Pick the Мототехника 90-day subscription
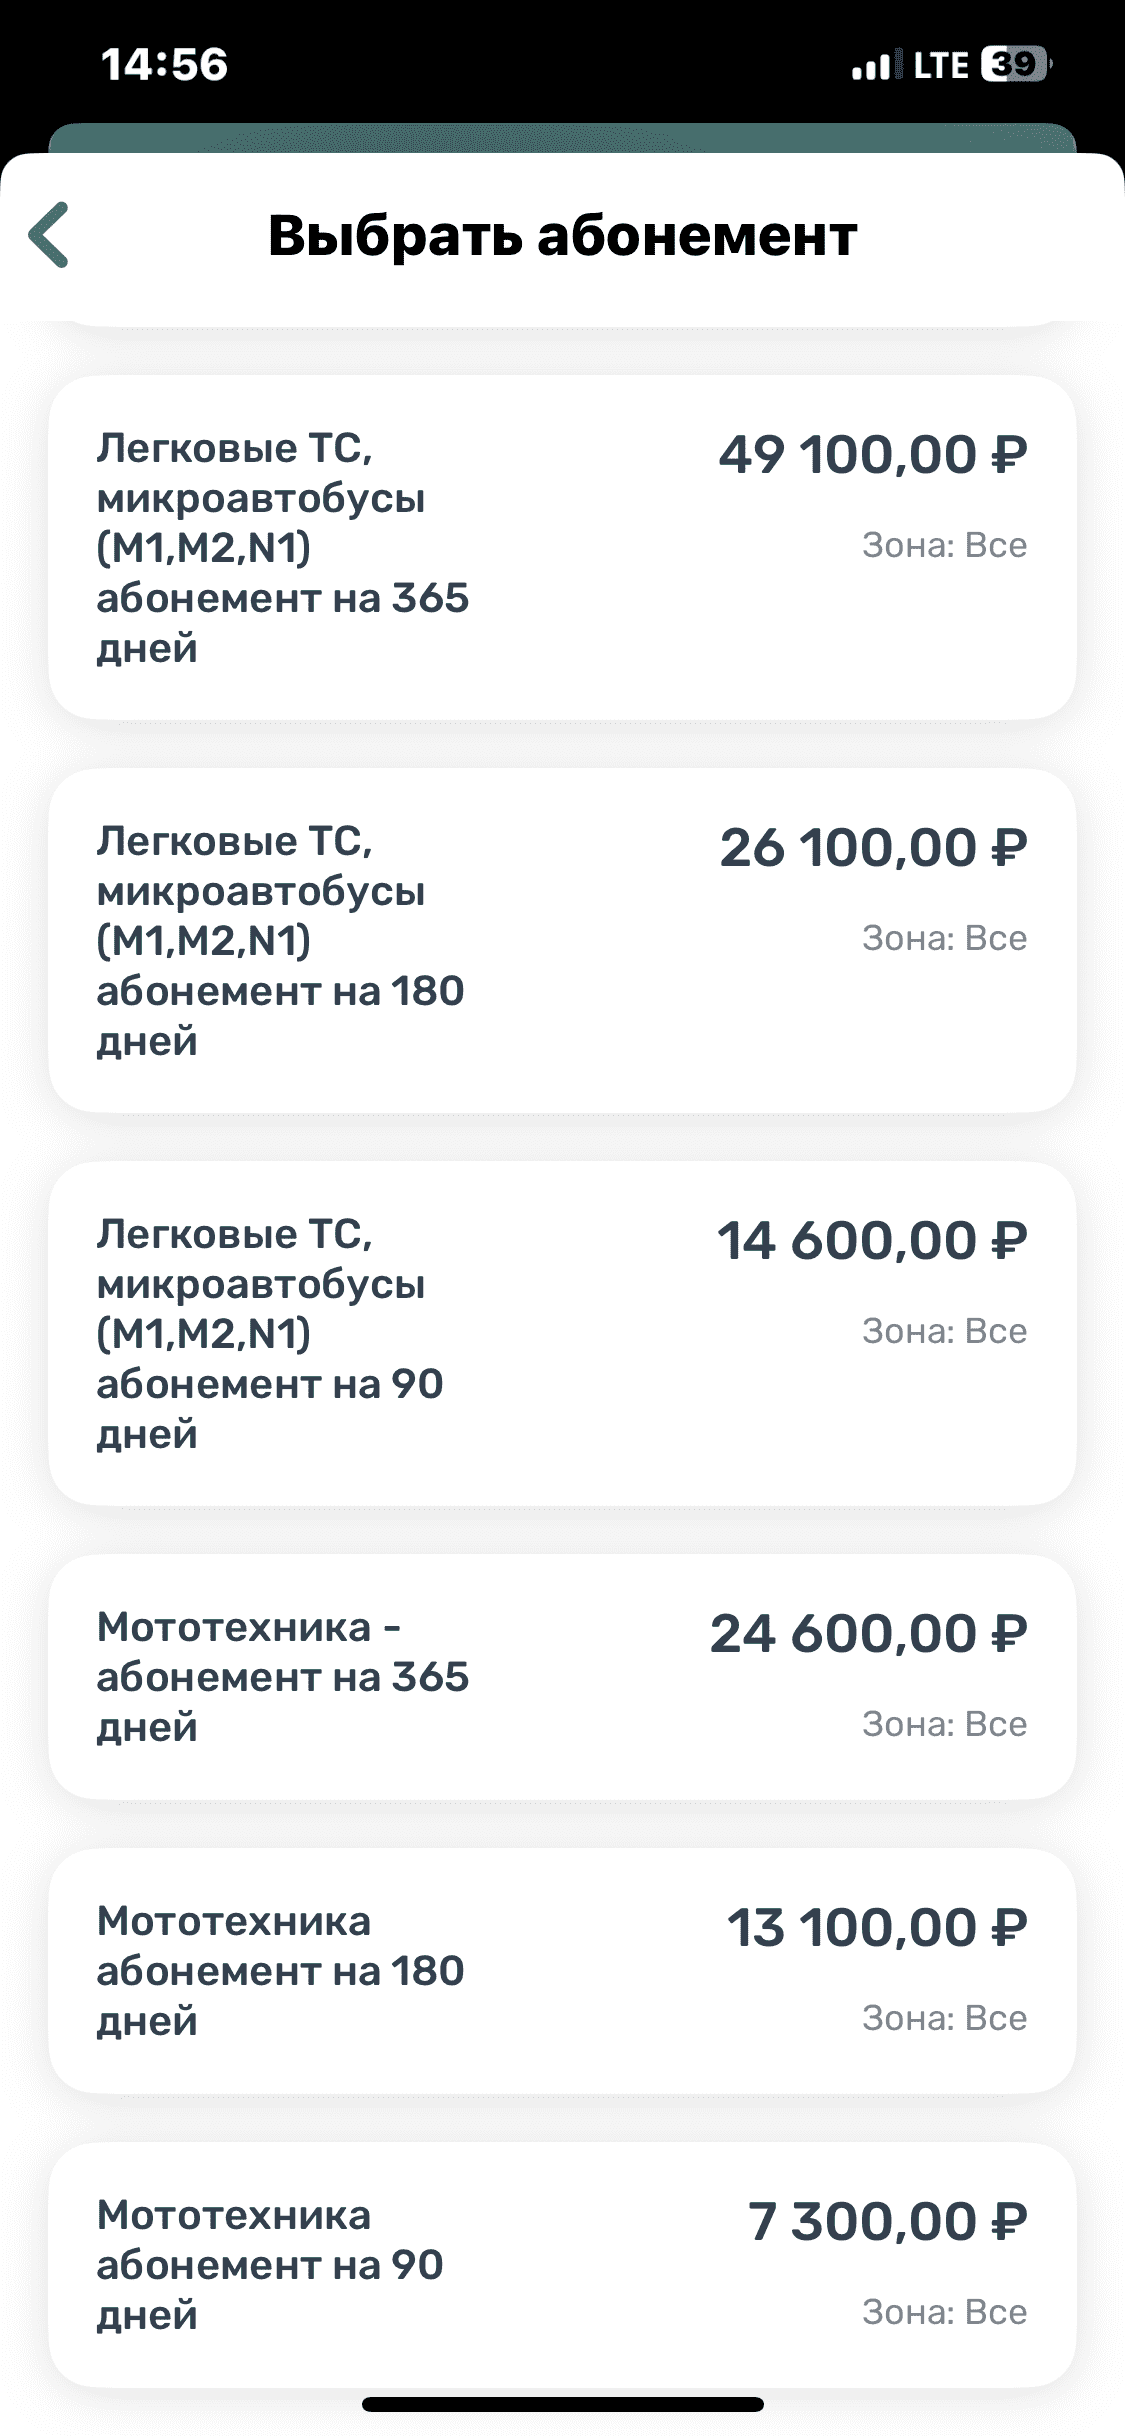The image size is (1125, 2436). pyautogui.click(x=561, y=2265)
